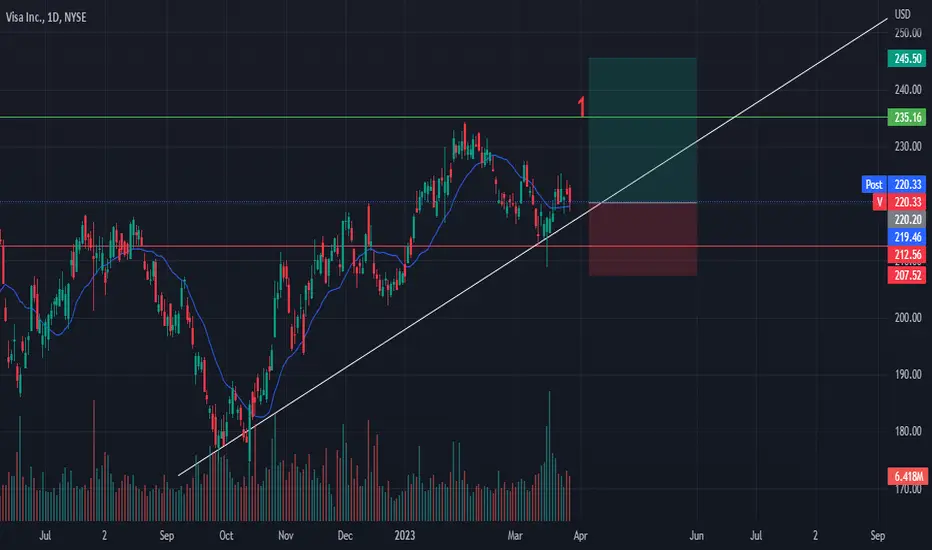
Task: Click the Jun label on time axis
Action: 696,536
